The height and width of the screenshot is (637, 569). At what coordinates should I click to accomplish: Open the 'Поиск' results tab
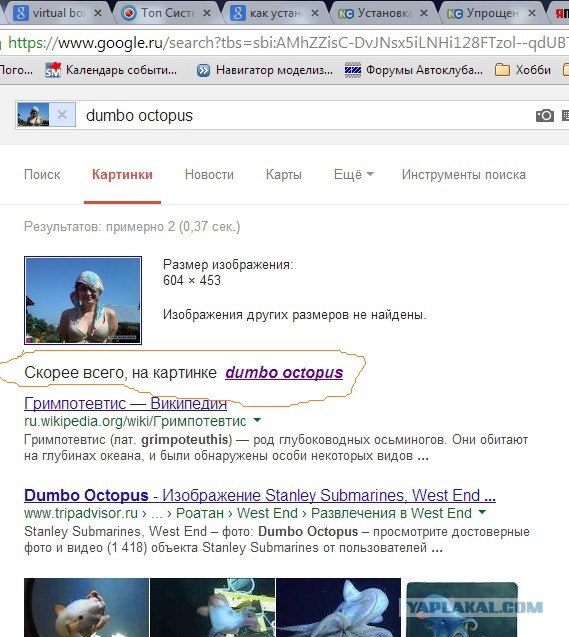tap(42, 175)
